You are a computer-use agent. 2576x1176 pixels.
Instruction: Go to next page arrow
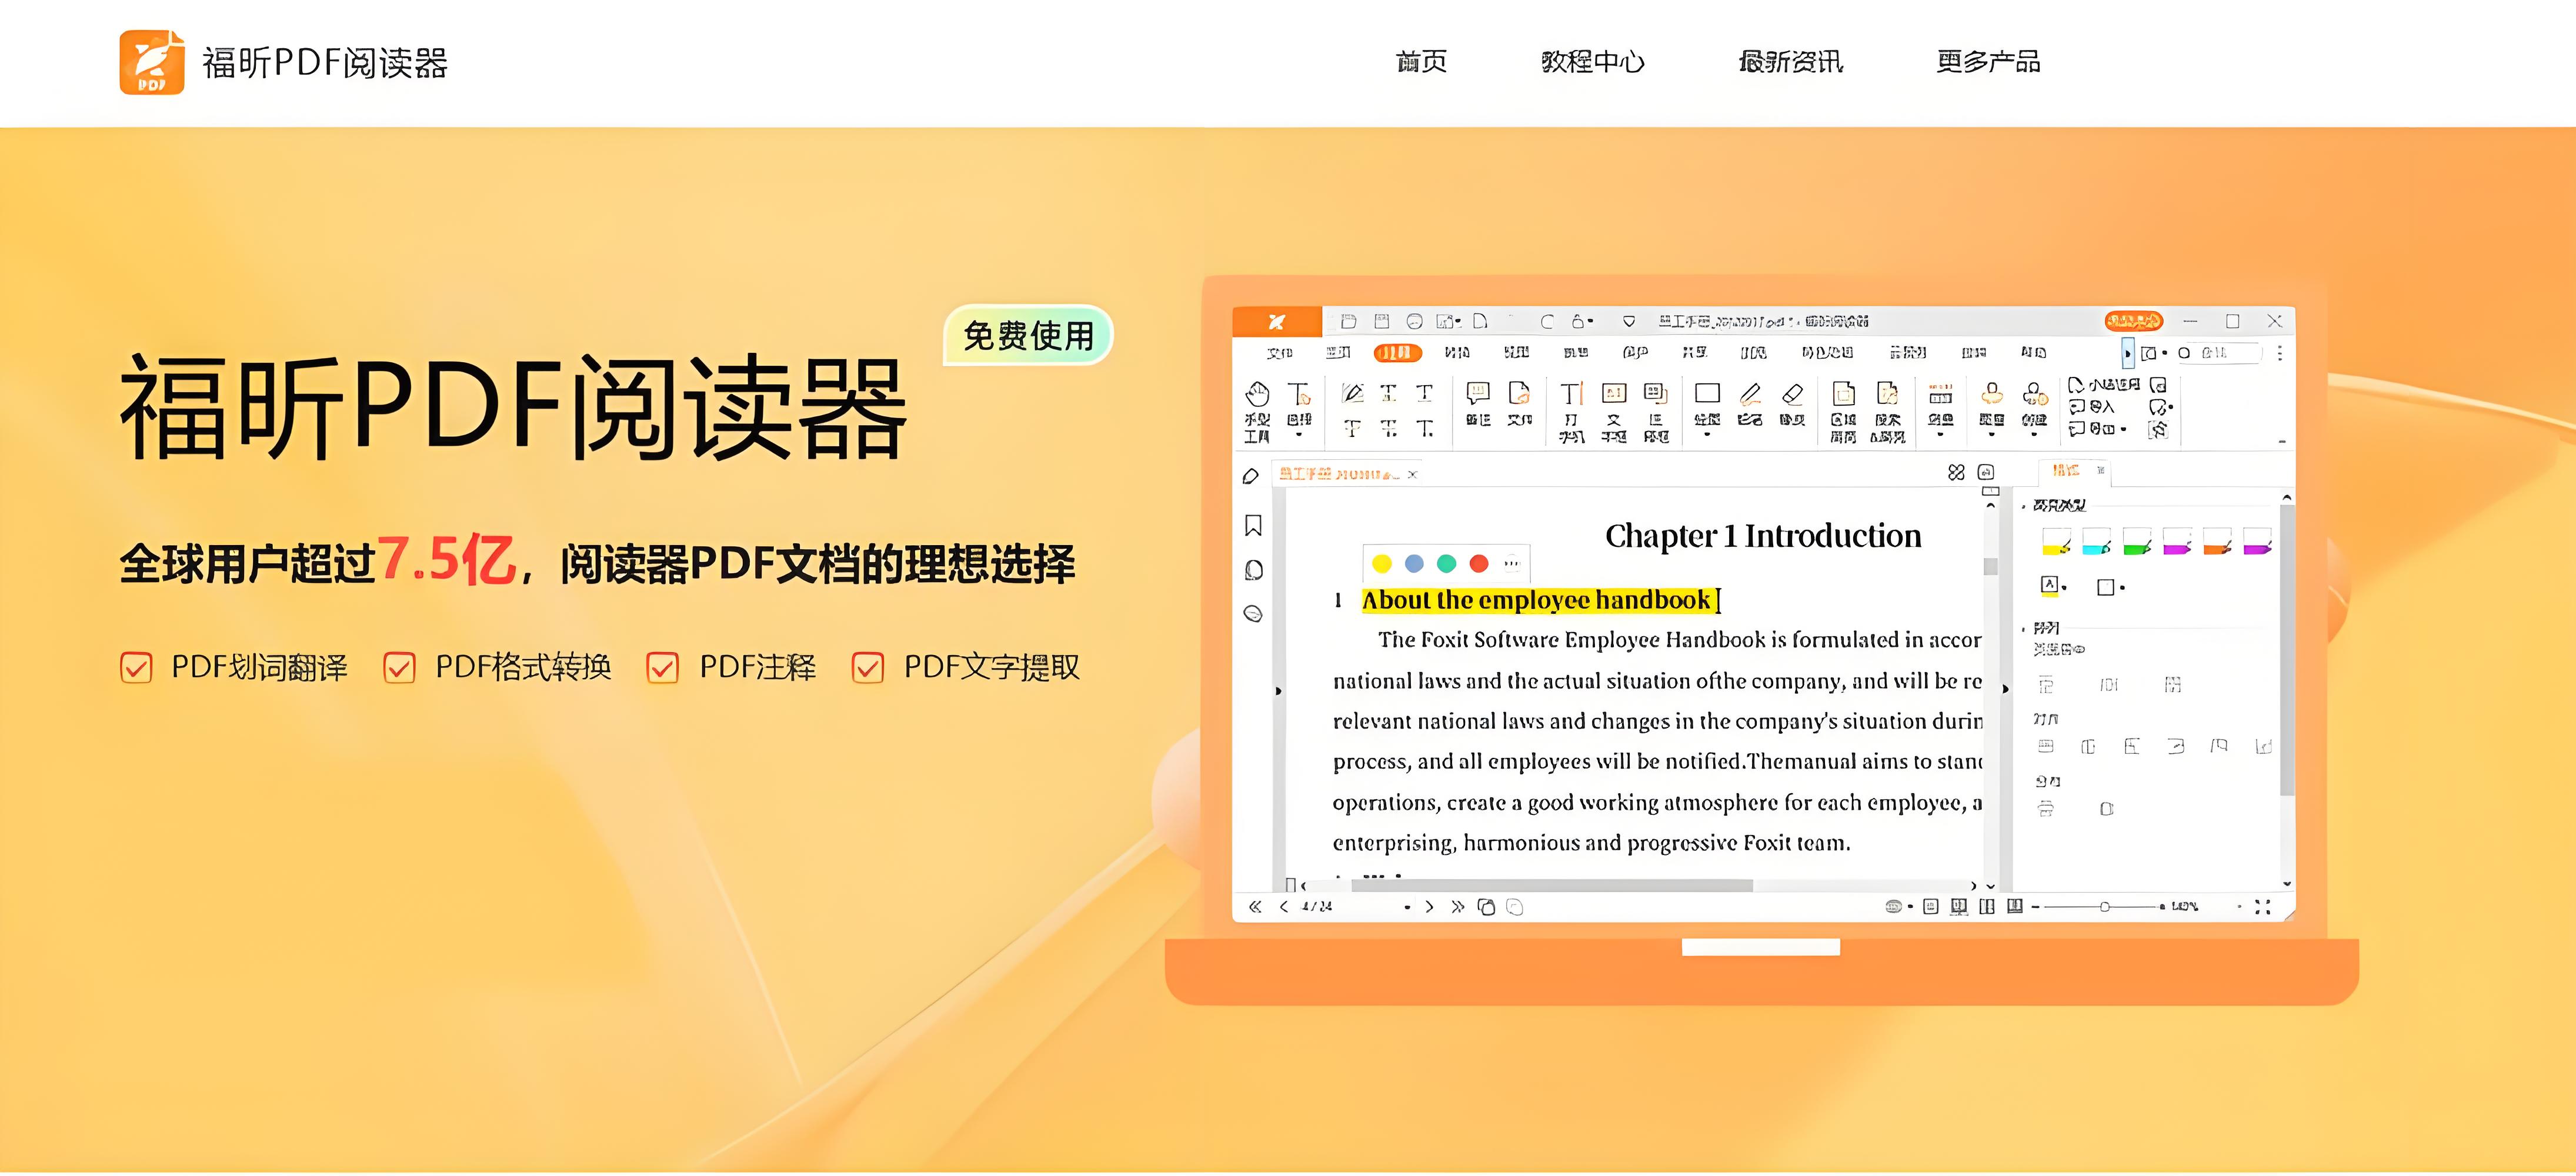point(1429,907)
